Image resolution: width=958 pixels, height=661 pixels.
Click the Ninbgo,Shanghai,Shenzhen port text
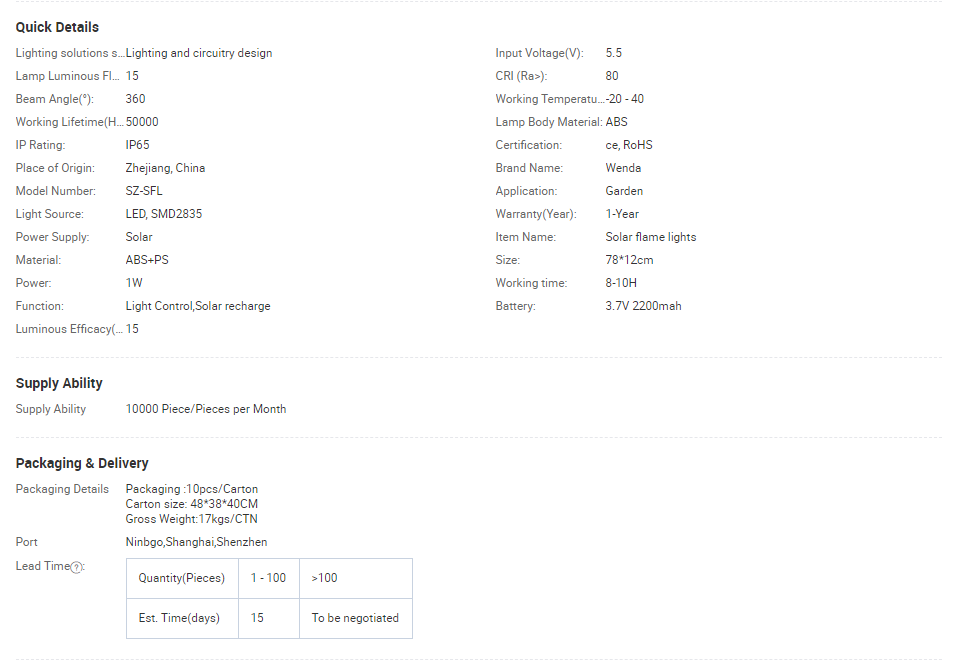[x=196, y=542]
